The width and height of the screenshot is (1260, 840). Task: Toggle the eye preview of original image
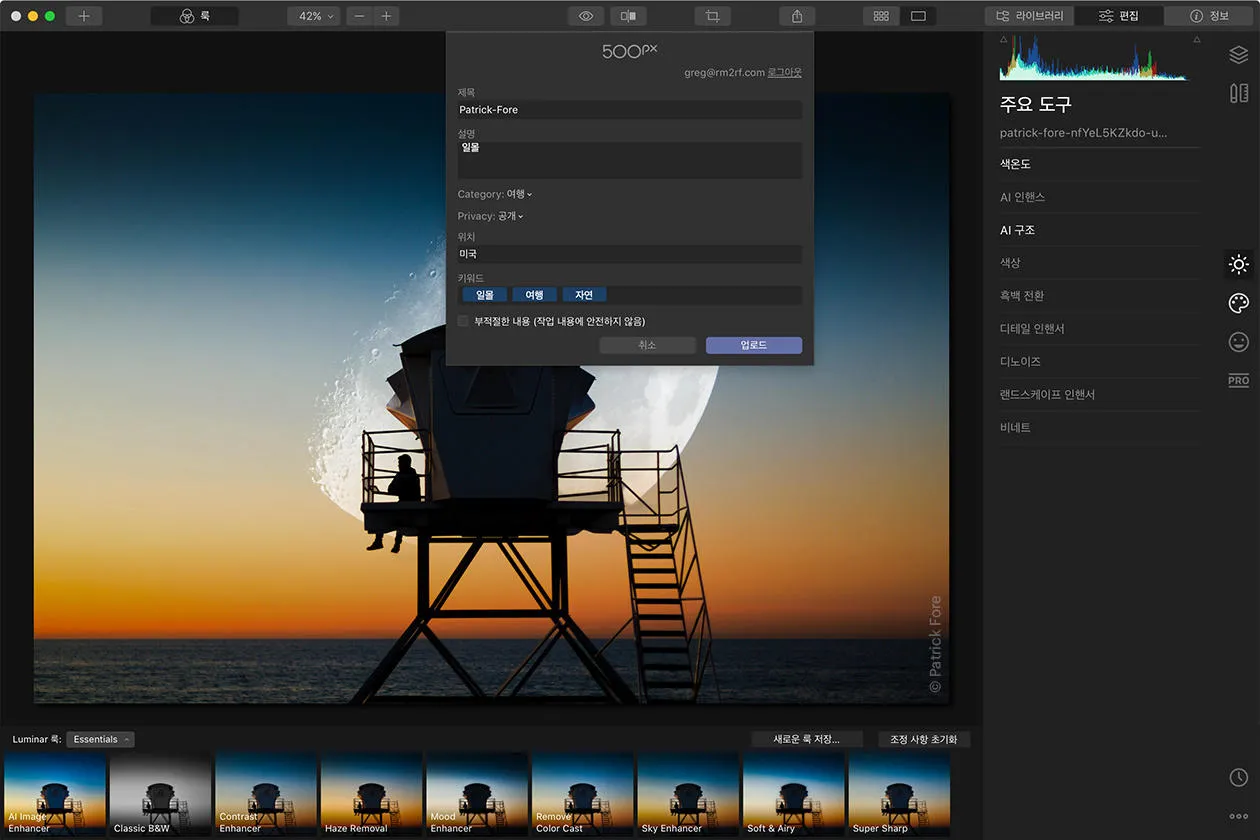pos(586,16)
